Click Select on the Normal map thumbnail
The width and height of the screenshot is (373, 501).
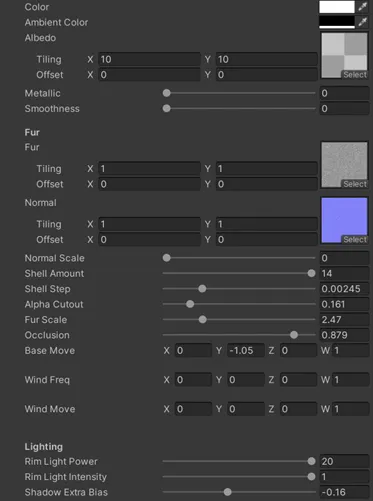click(x=355, y=239)
